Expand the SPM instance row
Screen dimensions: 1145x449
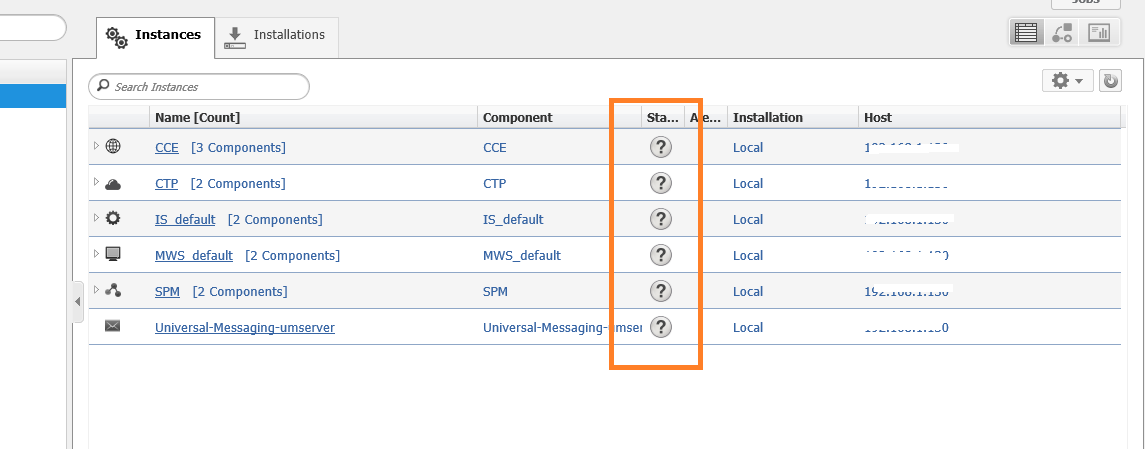(x=96, y=289)
